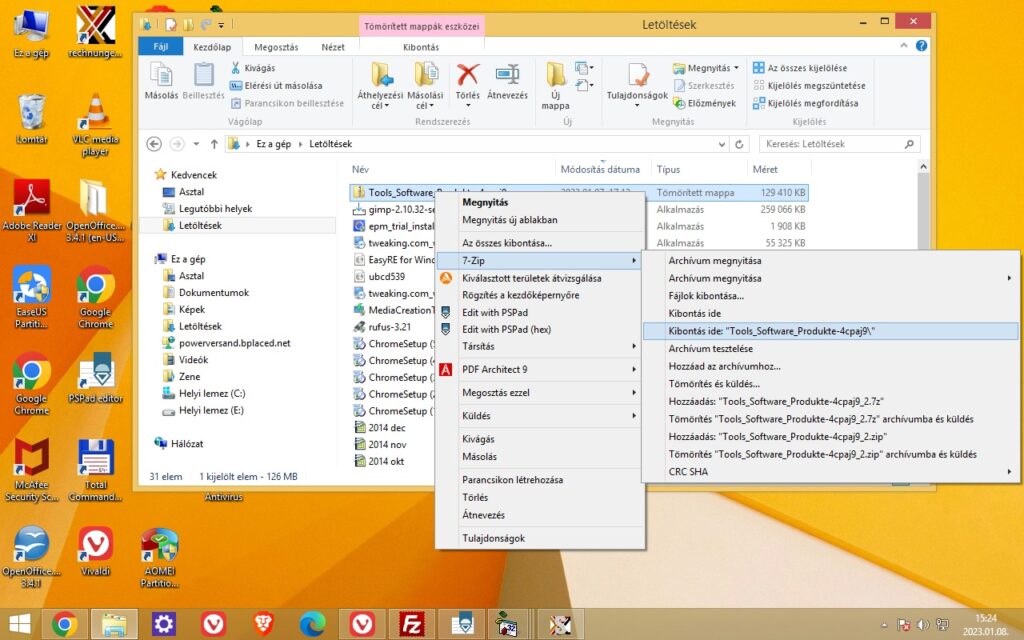Click the file list scrollbar up arrow
Viewport: 1024px width, 640px height.
coord(923,167)
